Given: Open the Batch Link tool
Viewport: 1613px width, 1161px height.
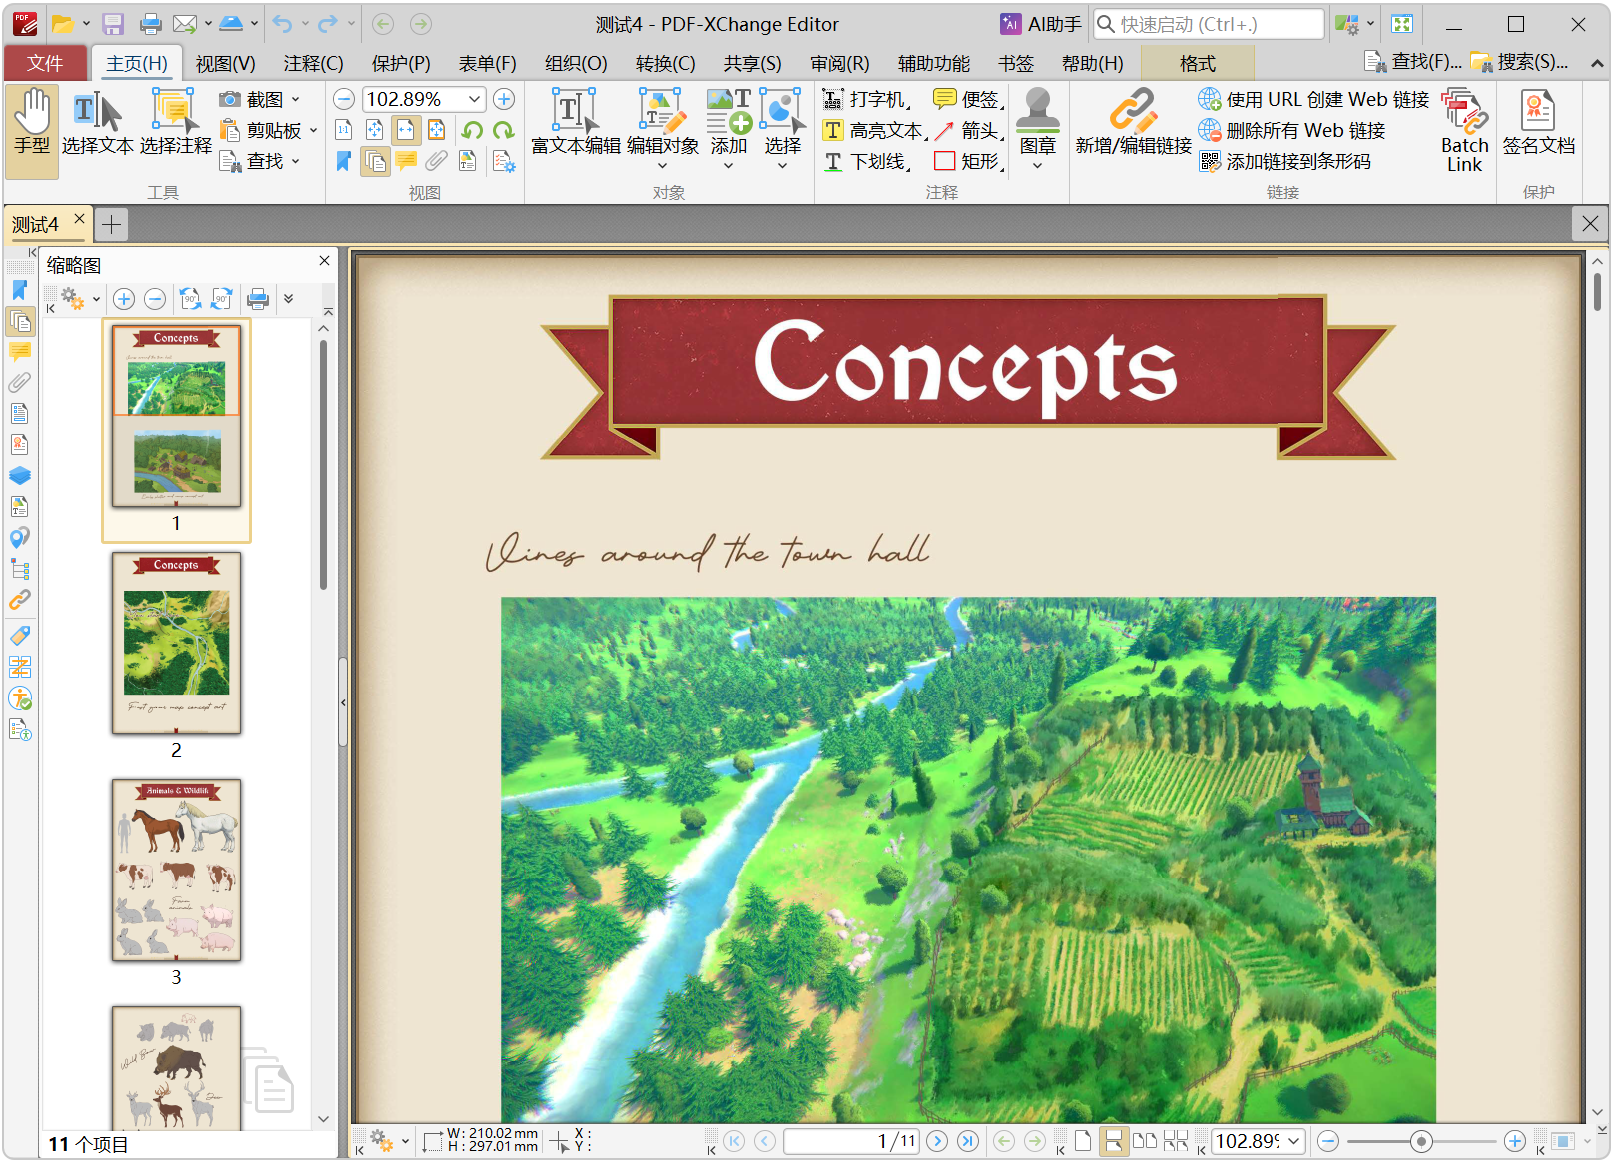Looking at the screenshot, I should pyautogui.click(x=1464, y=130).
